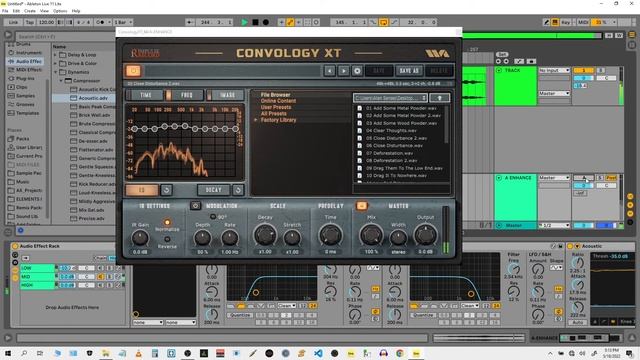The image size is (640, 360).
Task: Click the Predelay Time knob
Action: (x=330, y=236)
